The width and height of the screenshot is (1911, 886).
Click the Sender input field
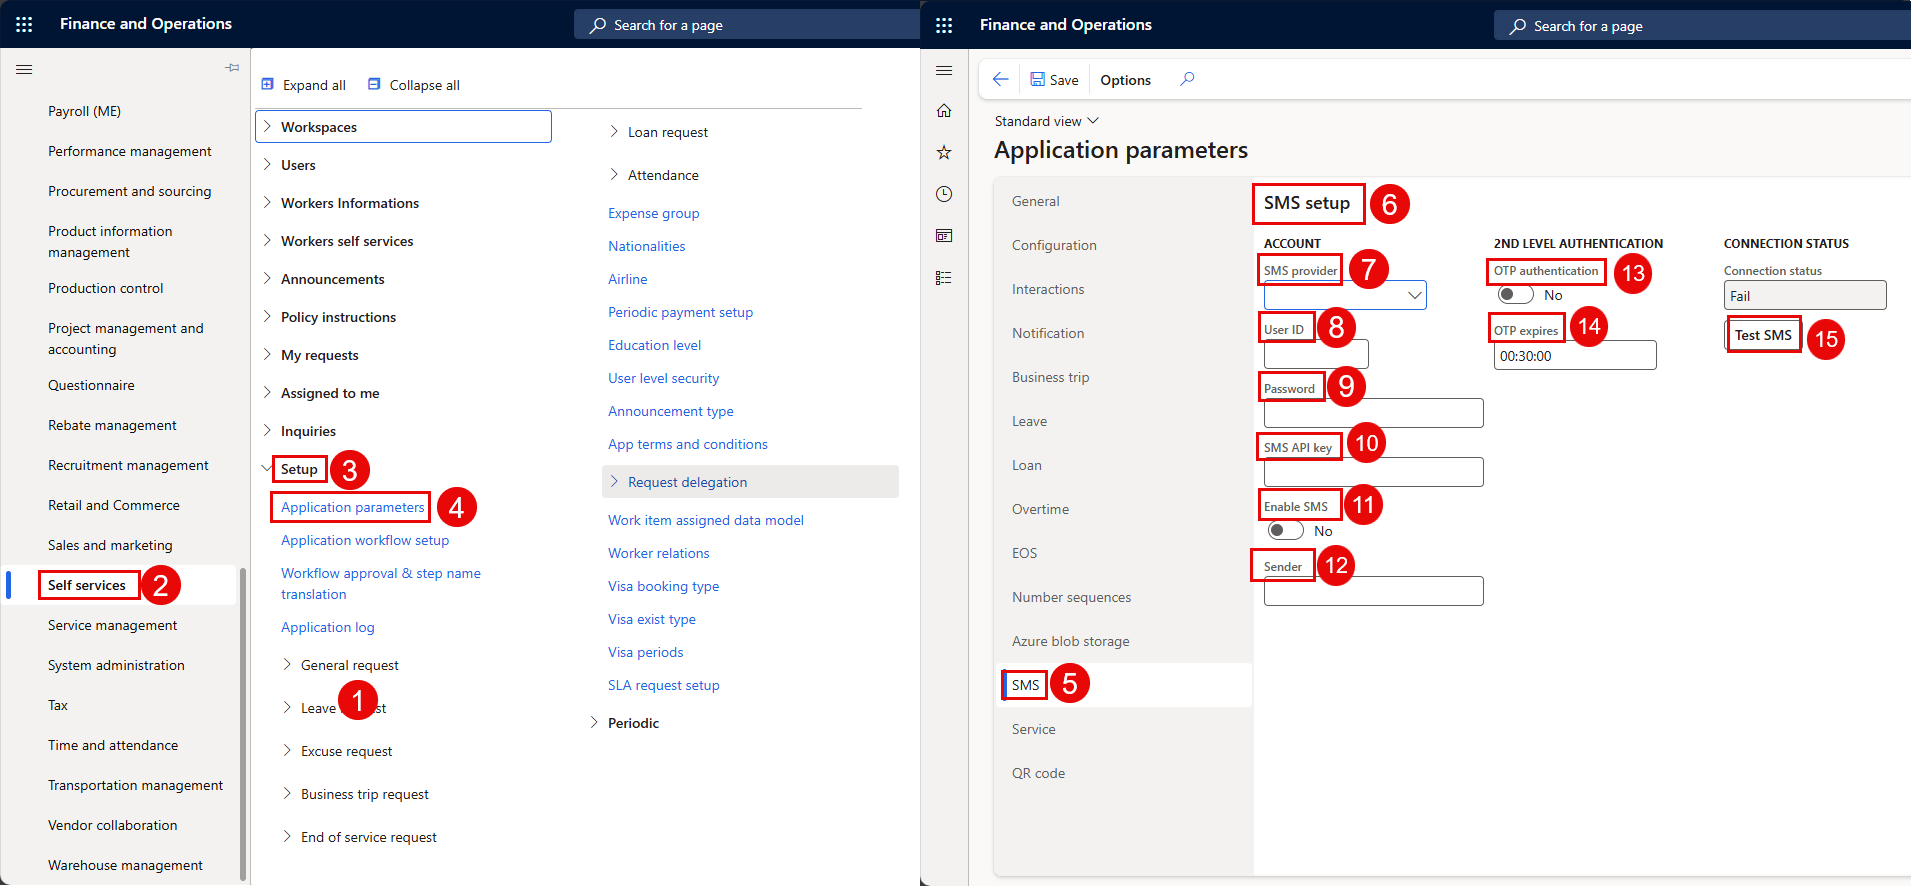pyautogui.click(x=1373, y=591)
